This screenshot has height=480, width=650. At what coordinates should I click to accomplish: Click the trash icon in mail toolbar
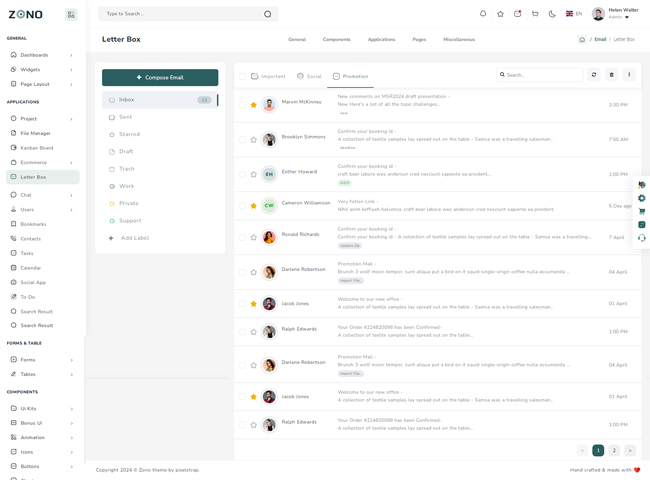click(612, 75)
